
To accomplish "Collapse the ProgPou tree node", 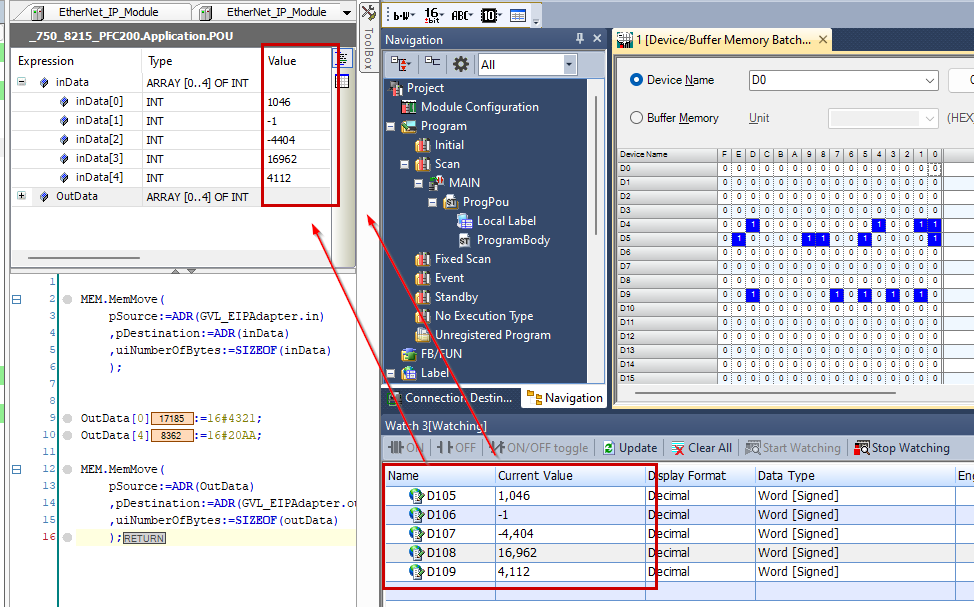I will point(432,203).
